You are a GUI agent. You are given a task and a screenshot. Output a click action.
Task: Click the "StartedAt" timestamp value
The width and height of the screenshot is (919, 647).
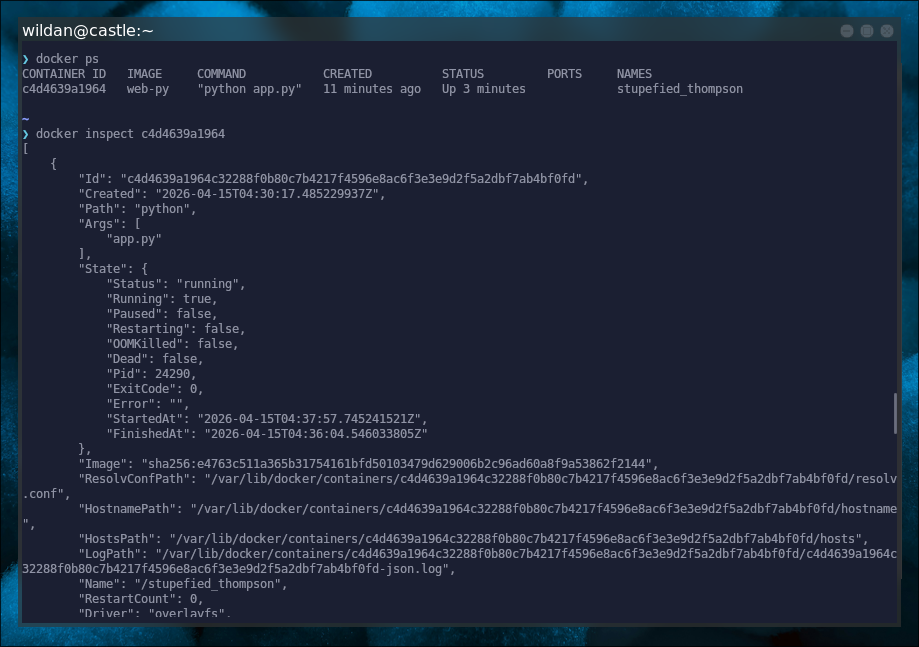pyautogui.click(x=312, y=419)
